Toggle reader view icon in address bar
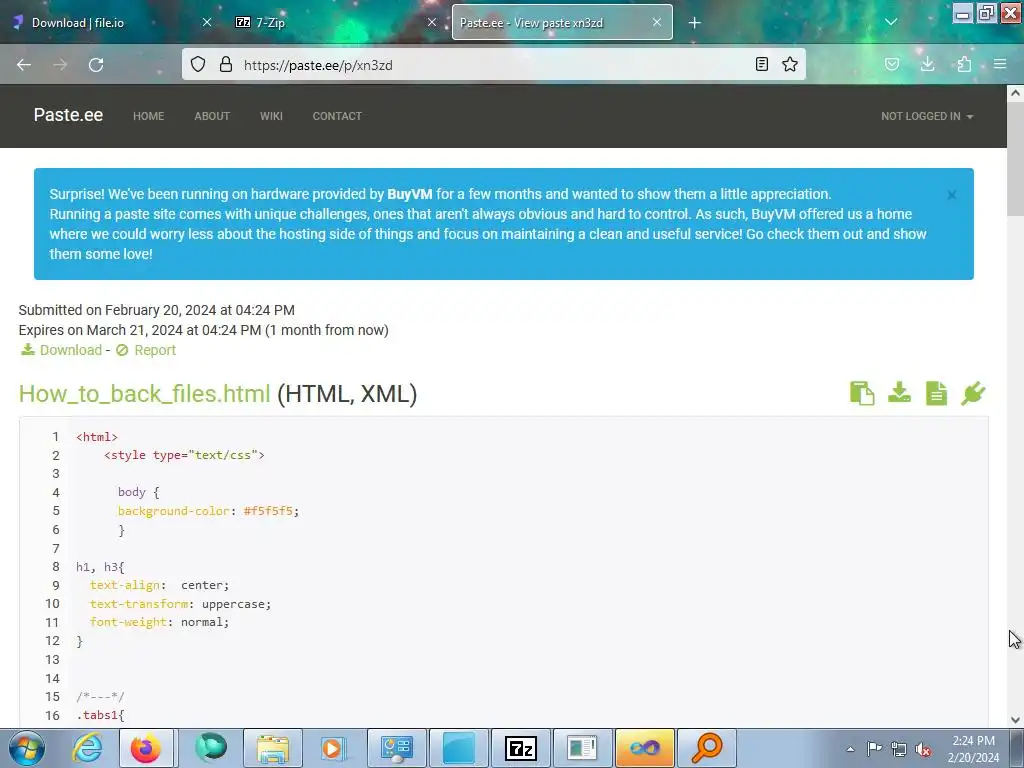Image resolution: width=1024 pixels, height=768 pixels. tap(761, 64)
